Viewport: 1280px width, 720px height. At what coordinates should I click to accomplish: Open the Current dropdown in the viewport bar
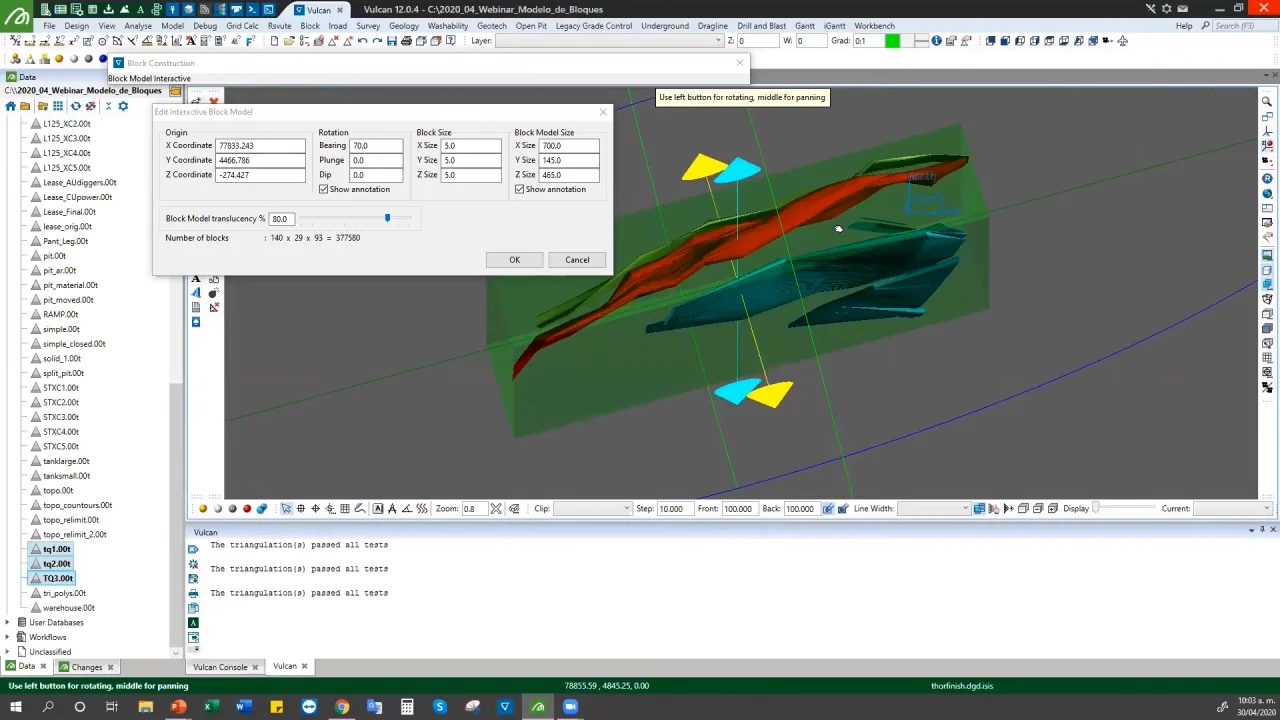(x=1267, y=509)
